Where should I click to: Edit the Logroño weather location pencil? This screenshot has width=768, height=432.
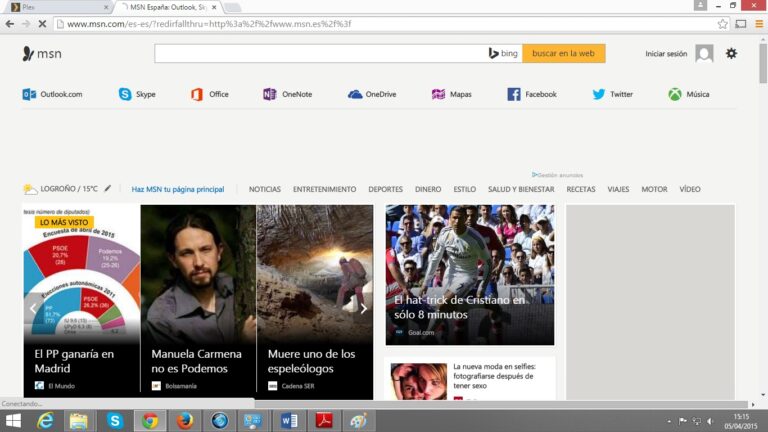(x=108, y=188)
